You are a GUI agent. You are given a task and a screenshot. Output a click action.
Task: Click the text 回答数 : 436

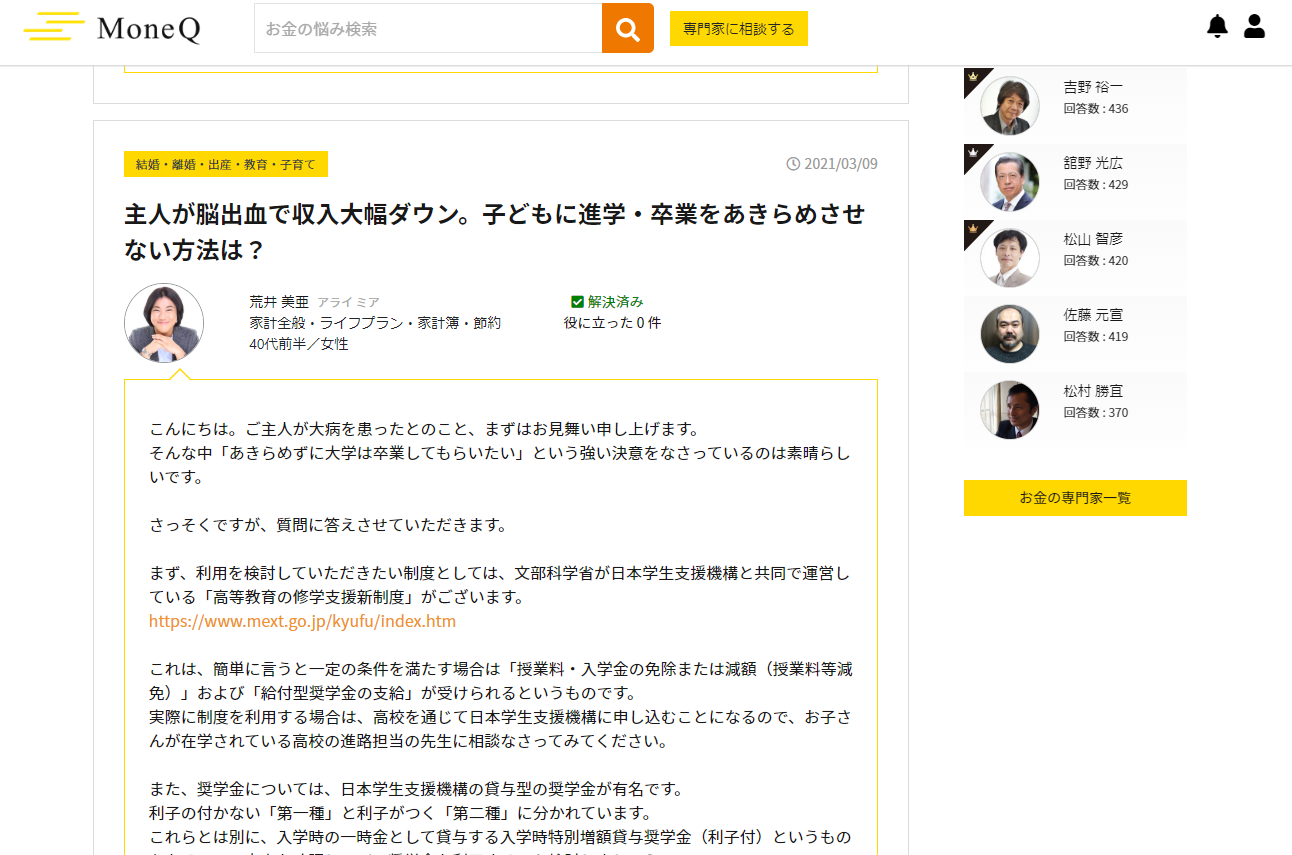click(x=1095, y=109)
